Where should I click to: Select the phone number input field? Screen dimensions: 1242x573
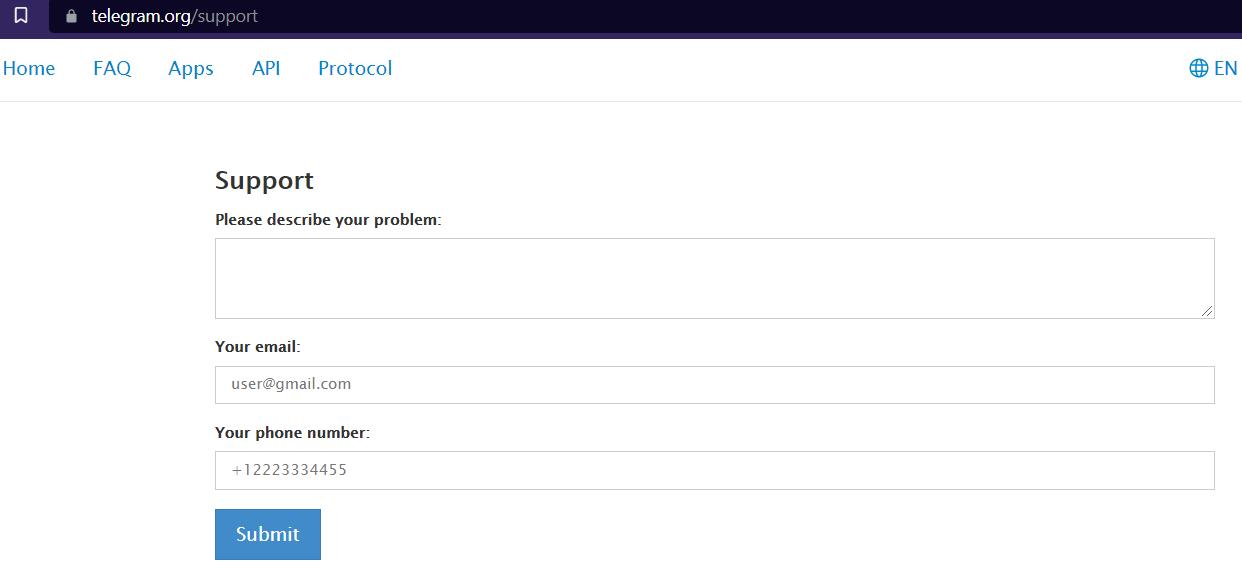[714, 470]
